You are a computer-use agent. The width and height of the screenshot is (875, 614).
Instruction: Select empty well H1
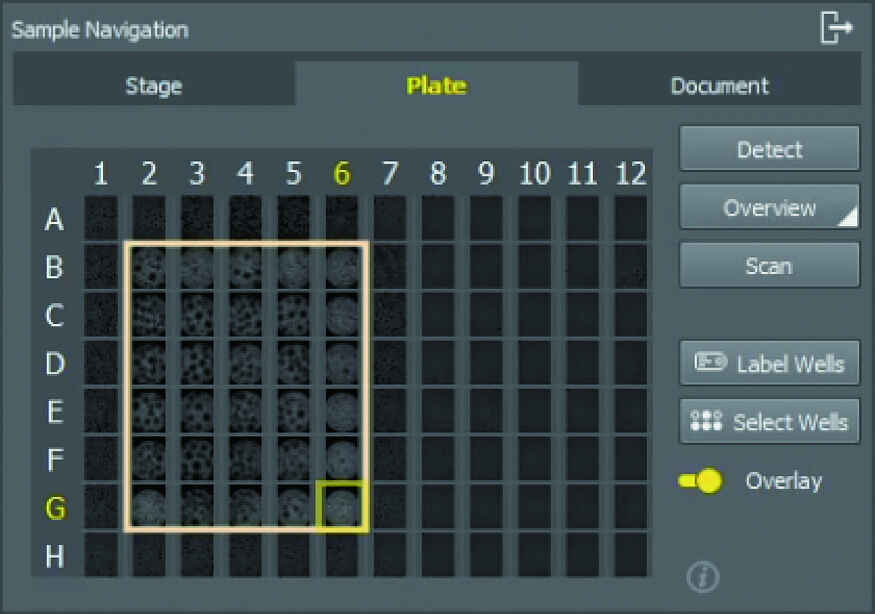pyautogui.click(x=100, y=555)
